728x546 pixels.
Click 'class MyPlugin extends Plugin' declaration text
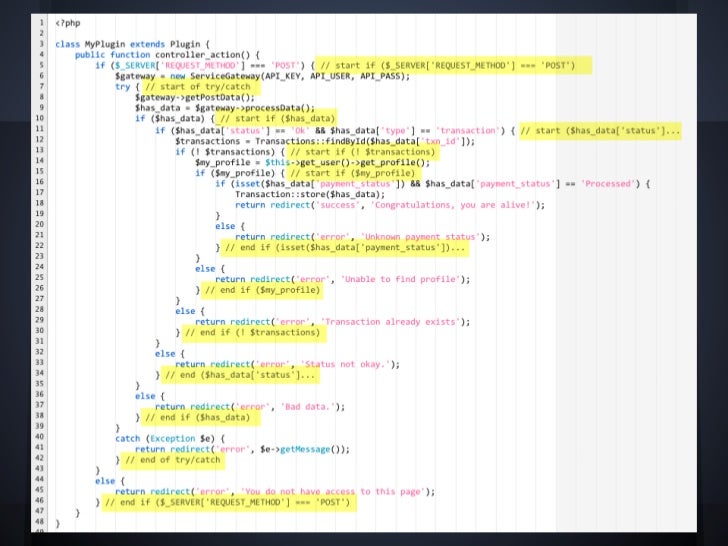tap(128, 44)
